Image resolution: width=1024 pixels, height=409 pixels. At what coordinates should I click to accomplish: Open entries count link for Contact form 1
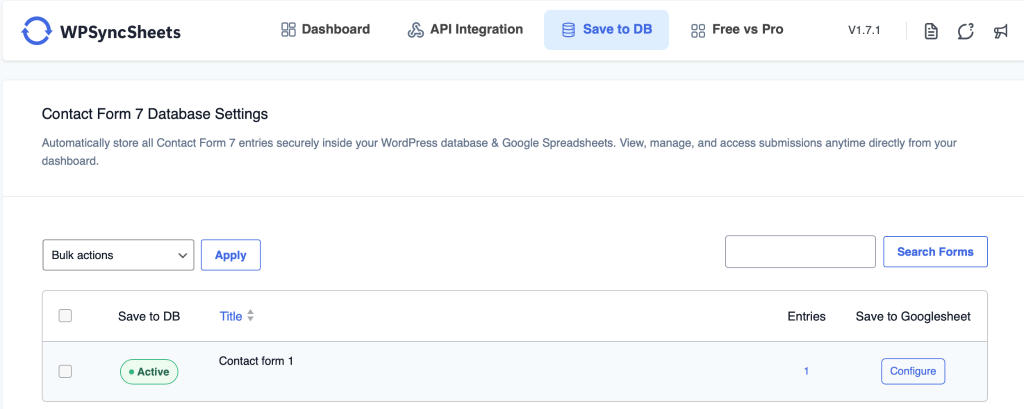806,371
